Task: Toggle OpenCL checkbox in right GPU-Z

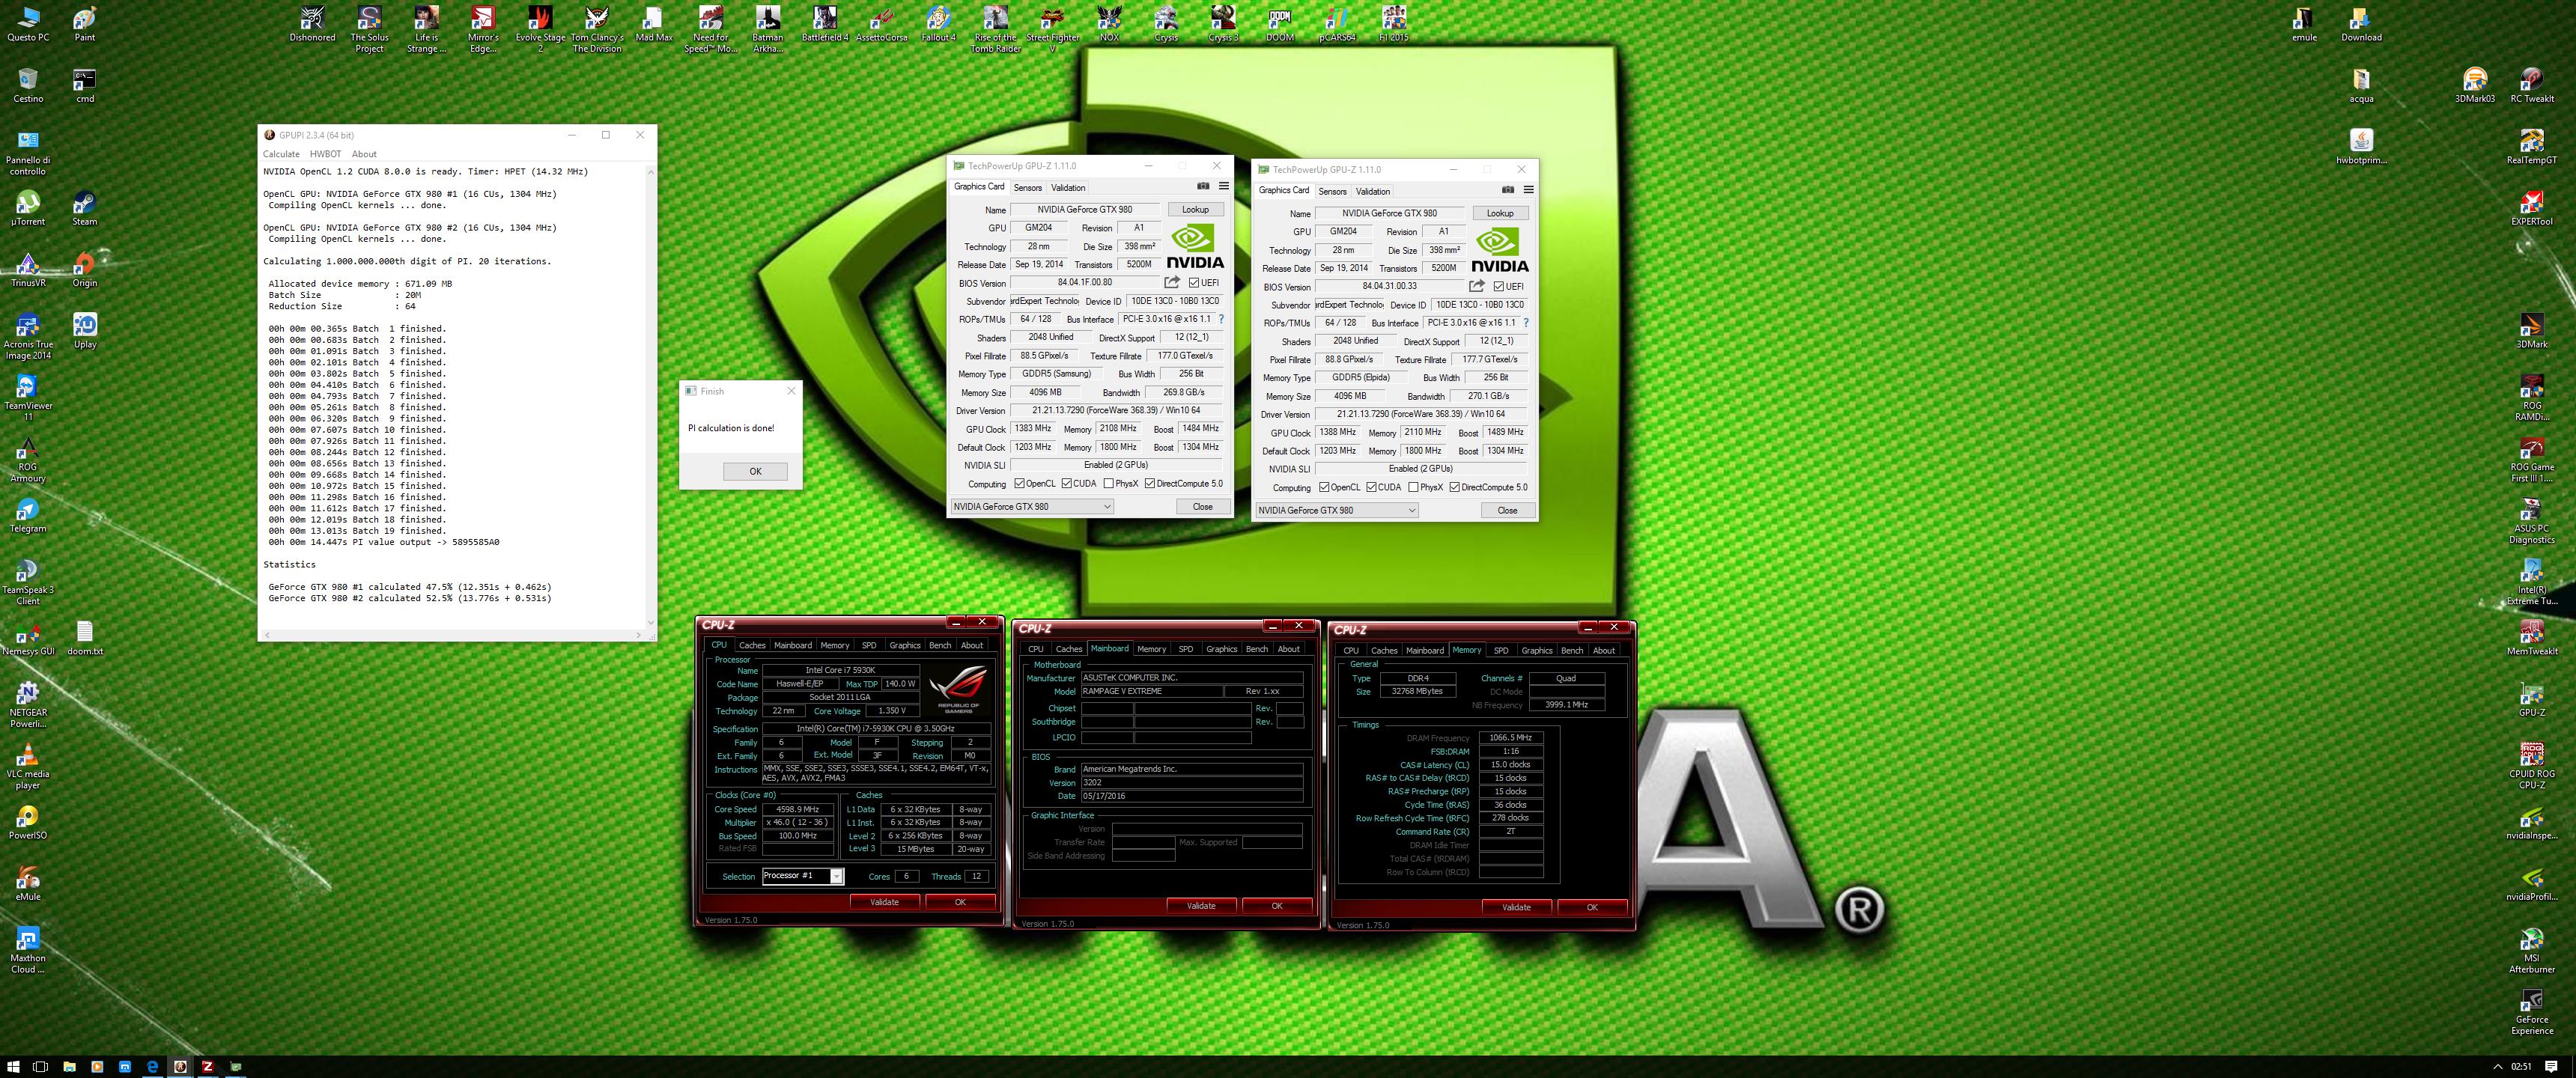Action: [x=1324, y=488]
